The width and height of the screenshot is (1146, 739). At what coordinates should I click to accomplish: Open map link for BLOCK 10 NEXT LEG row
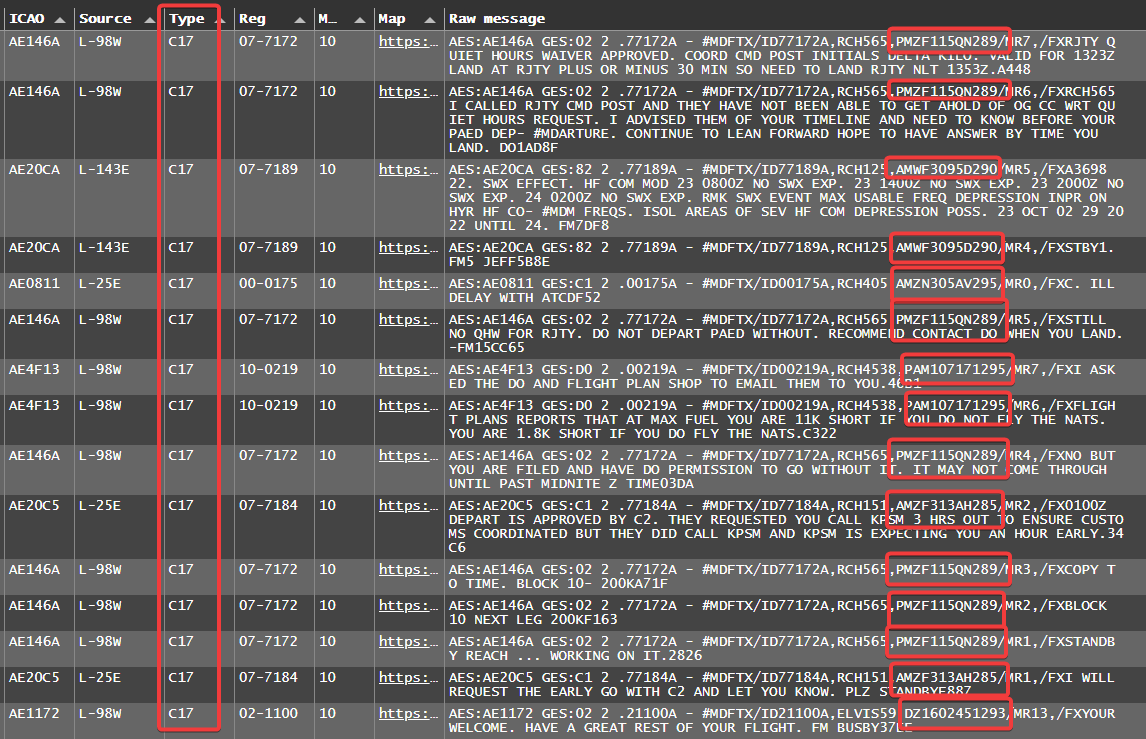click(x=408, y=605)
